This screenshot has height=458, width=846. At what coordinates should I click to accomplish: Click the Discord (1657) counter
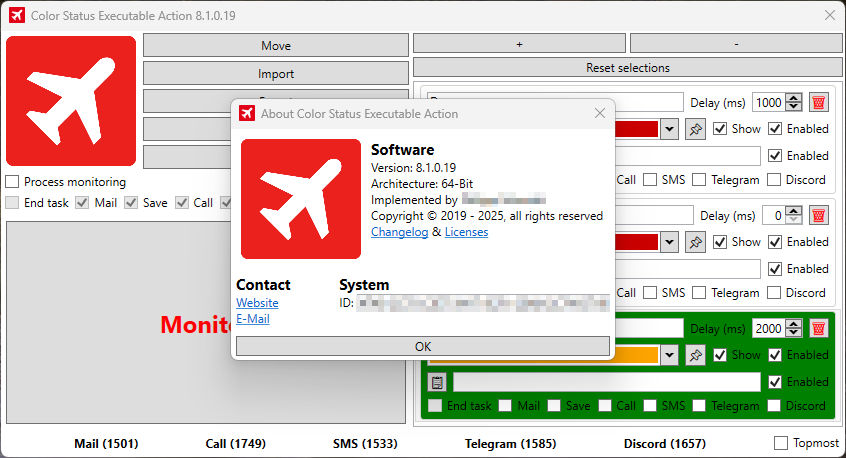point(665,443)
